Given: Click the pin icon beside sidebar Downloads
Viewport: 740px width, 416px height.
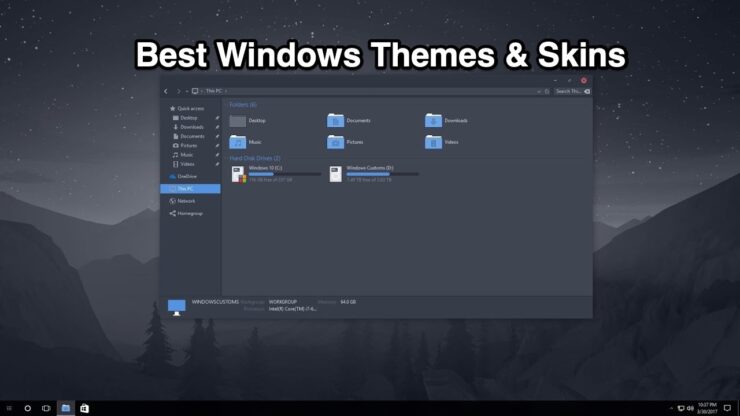Looking at the screenshot, I should [217, 127].
